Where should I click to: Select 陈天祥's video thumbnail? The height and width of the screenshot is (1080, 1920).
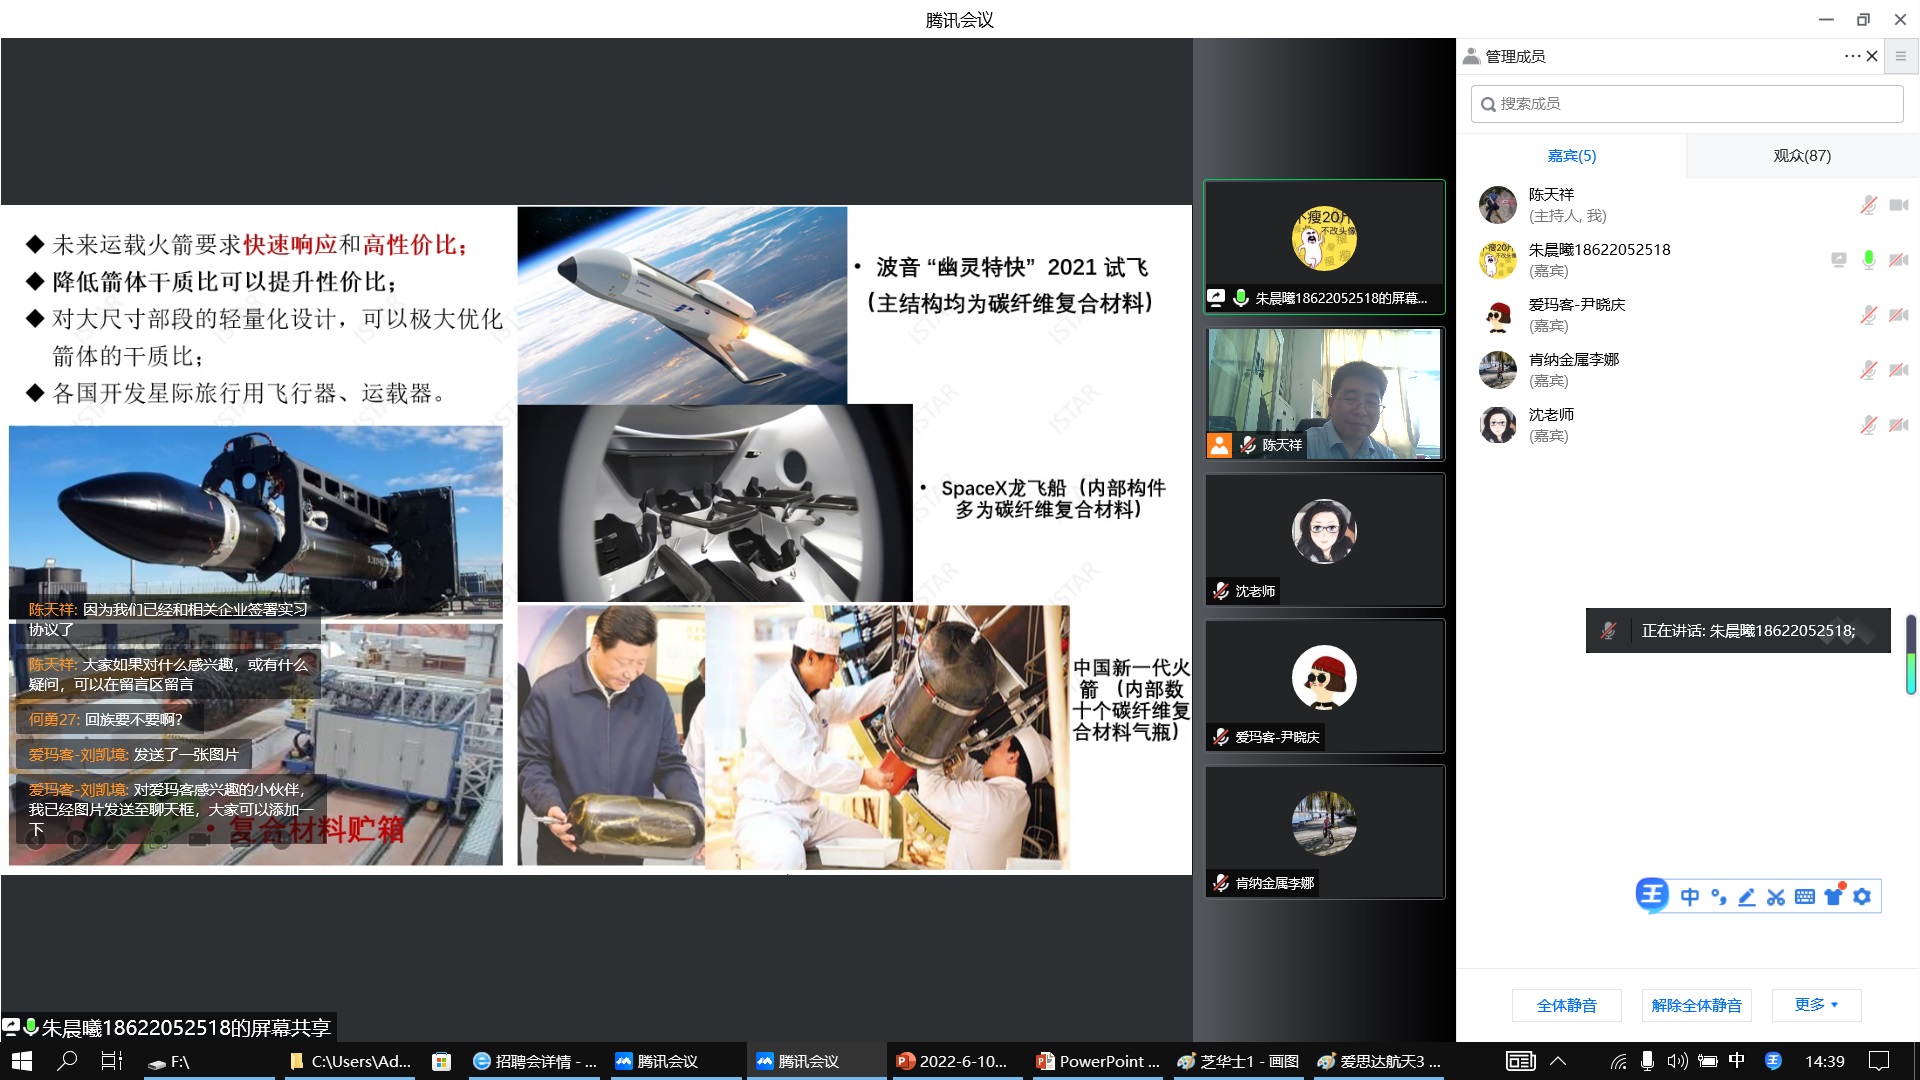pos(1324,393)
